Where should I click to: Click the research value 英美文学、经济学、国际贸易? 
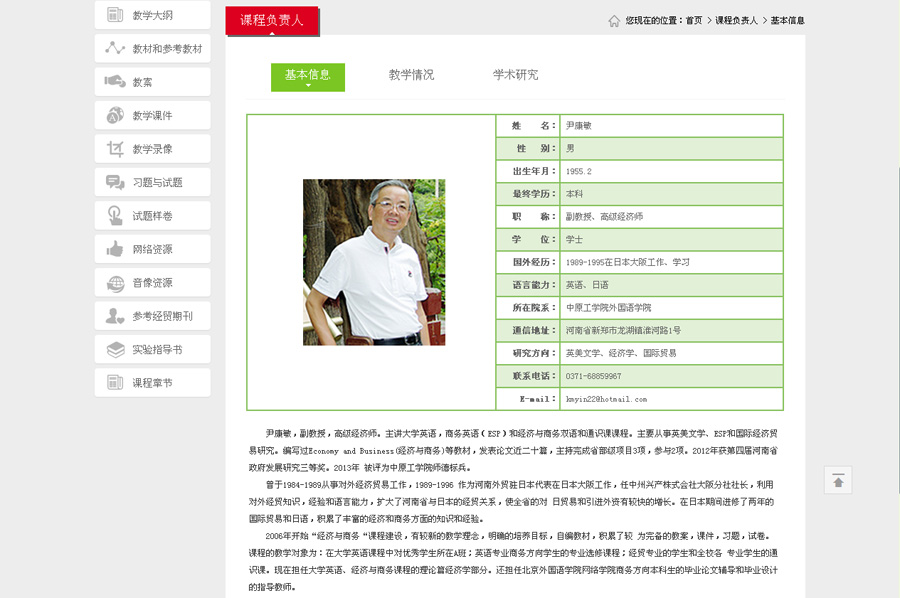[x=621, y=353]
